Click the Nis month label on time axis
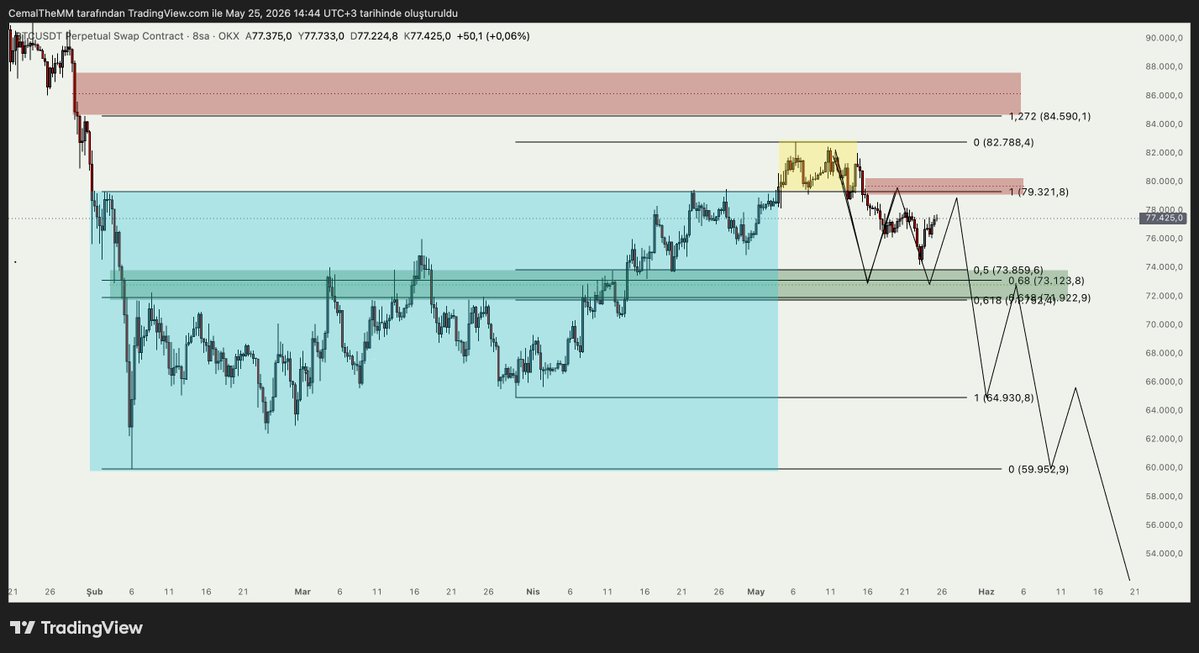1199x653 pixels. click(533, 592)
